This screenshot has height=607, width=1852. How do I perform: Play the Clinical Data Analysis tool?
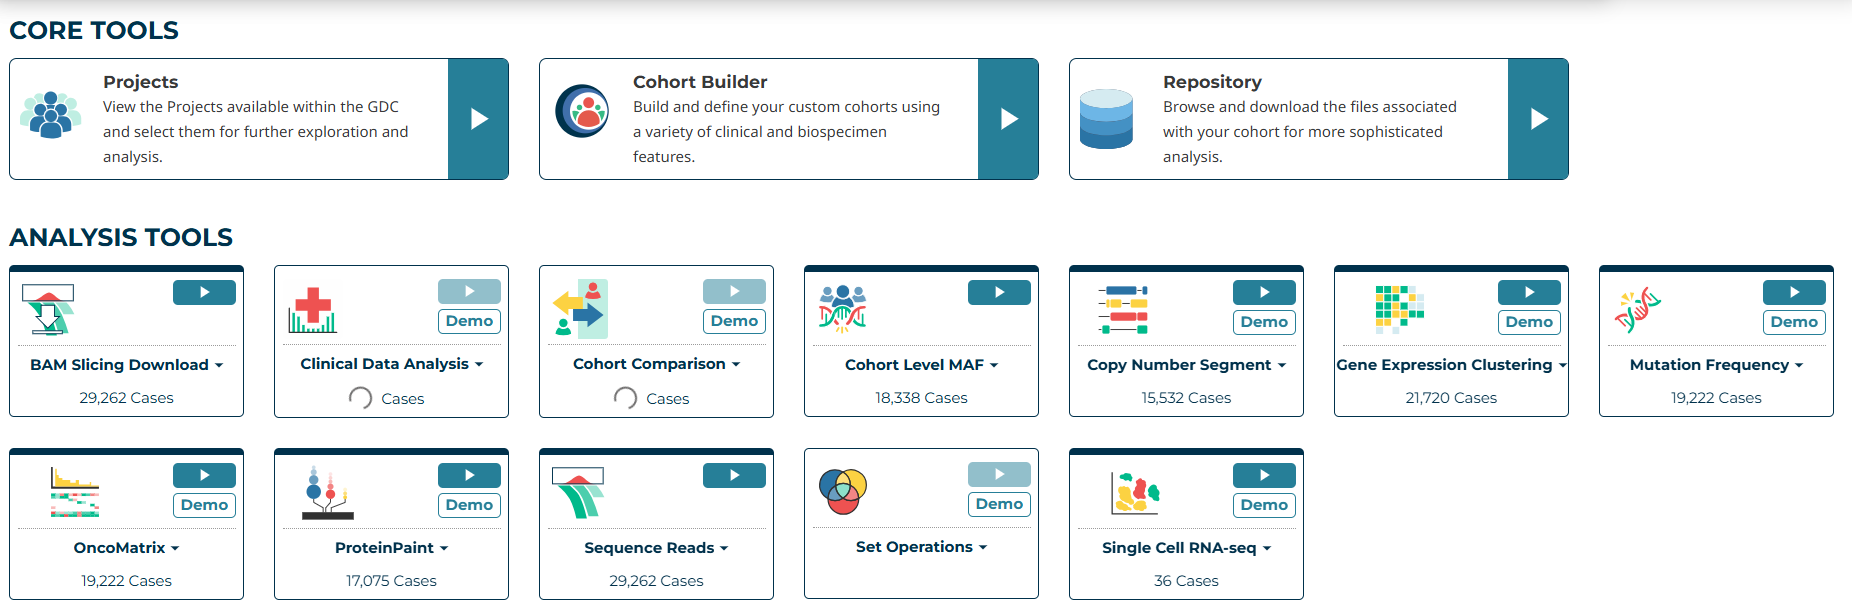click(469, 291)
